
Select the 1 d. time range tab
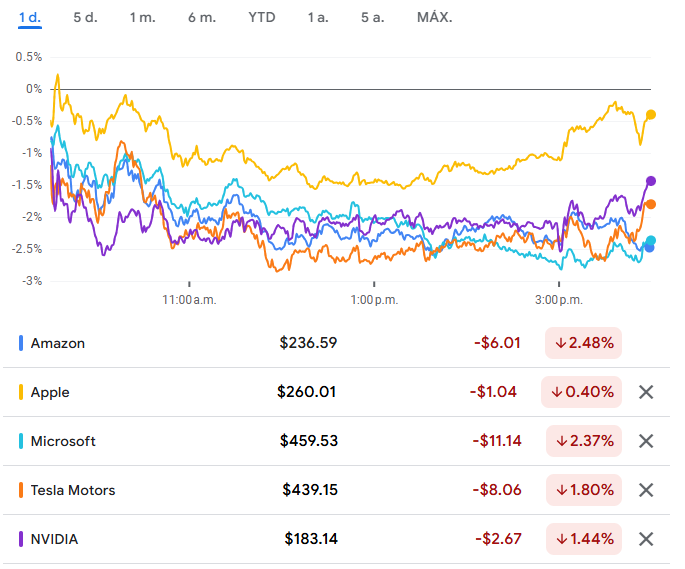[x=29, y=17]
